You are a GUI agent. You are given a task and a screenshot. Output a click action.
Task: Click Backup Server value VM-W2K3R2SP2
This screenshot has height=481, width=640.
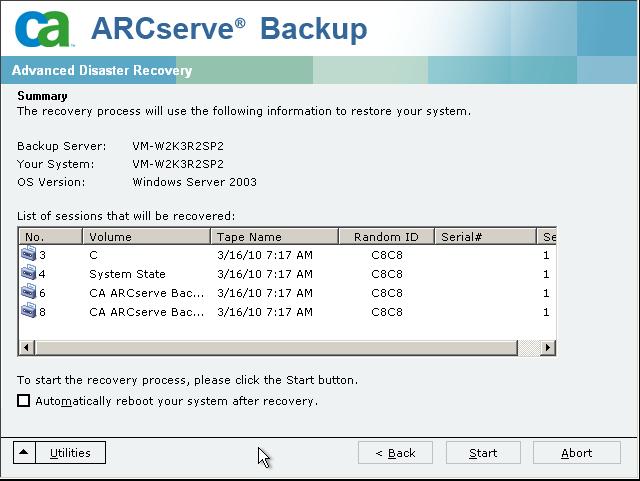[178, 146]
